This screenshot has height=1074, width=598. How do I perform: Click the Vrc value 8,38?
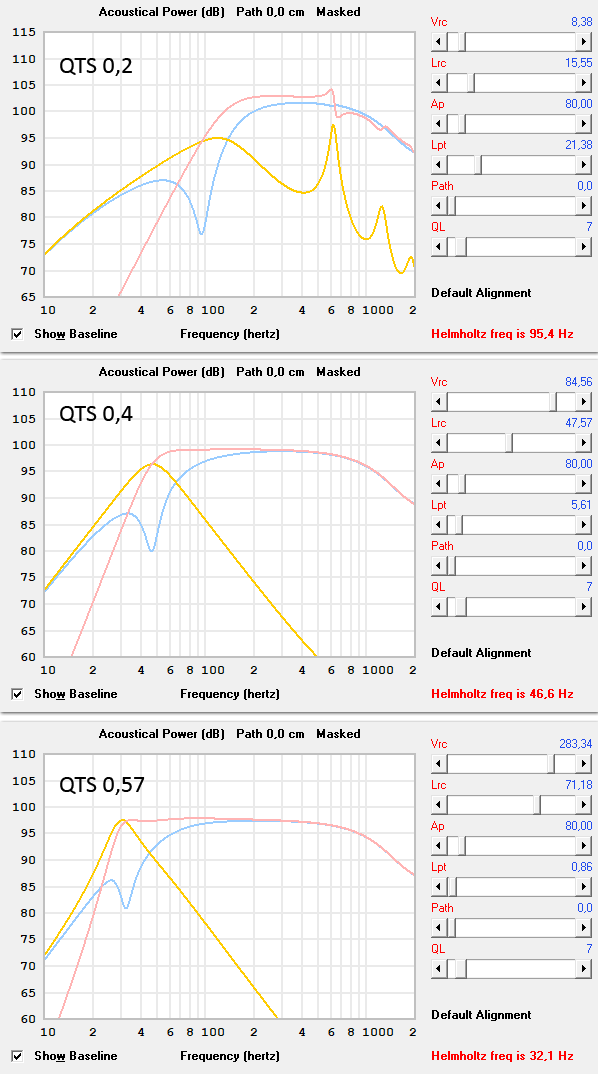(582, 23)
